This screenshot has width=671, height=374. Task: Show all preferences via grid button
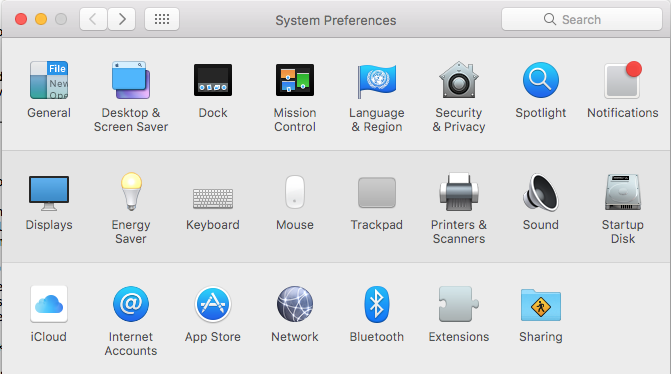[x=162, y=19]
